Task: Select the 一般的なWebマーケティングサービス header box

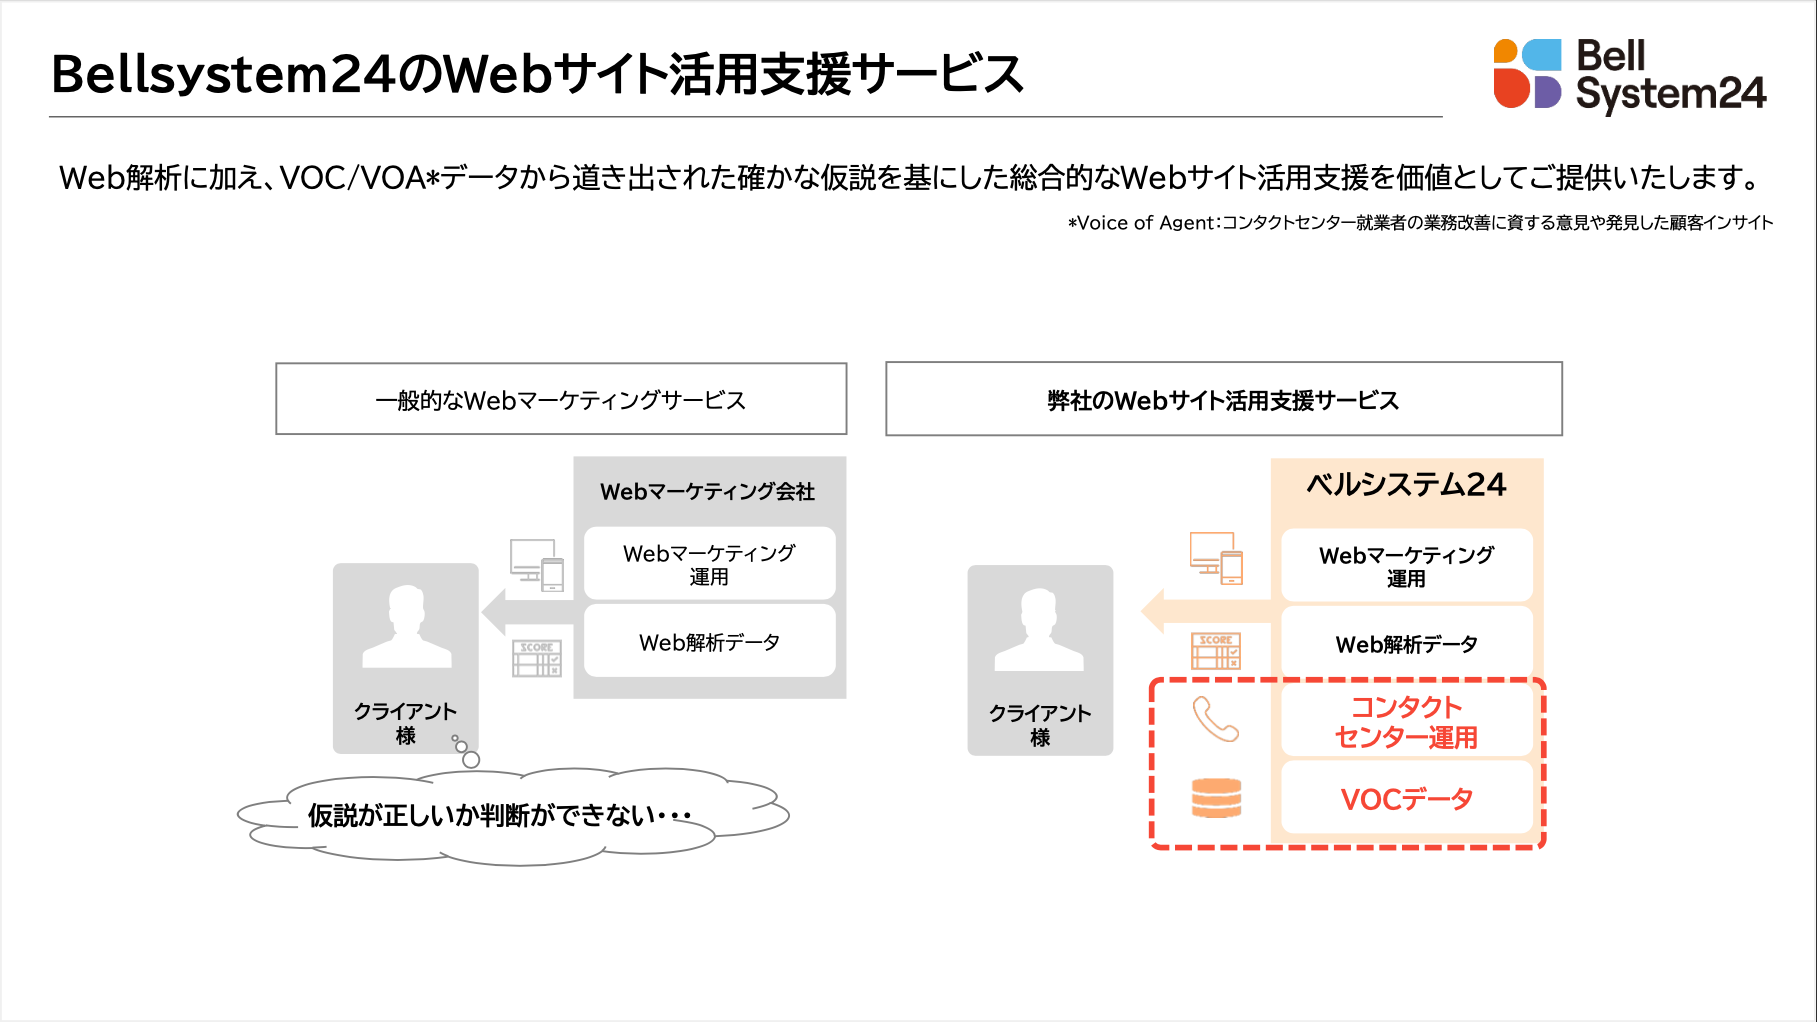Action: [561, 399]
